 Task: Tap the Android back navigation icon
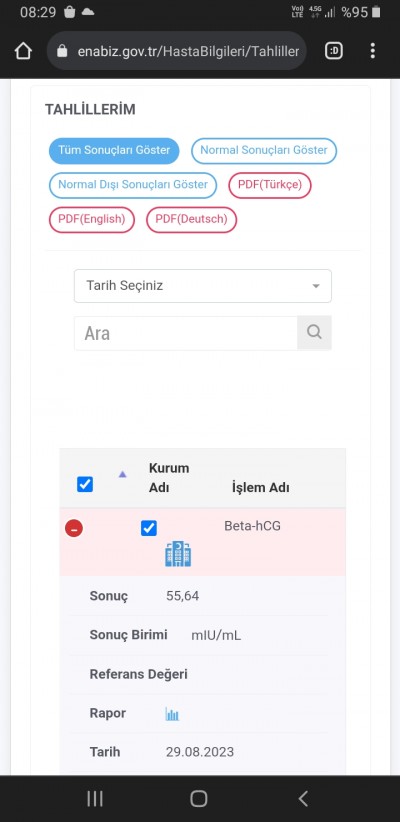(303, 798)
